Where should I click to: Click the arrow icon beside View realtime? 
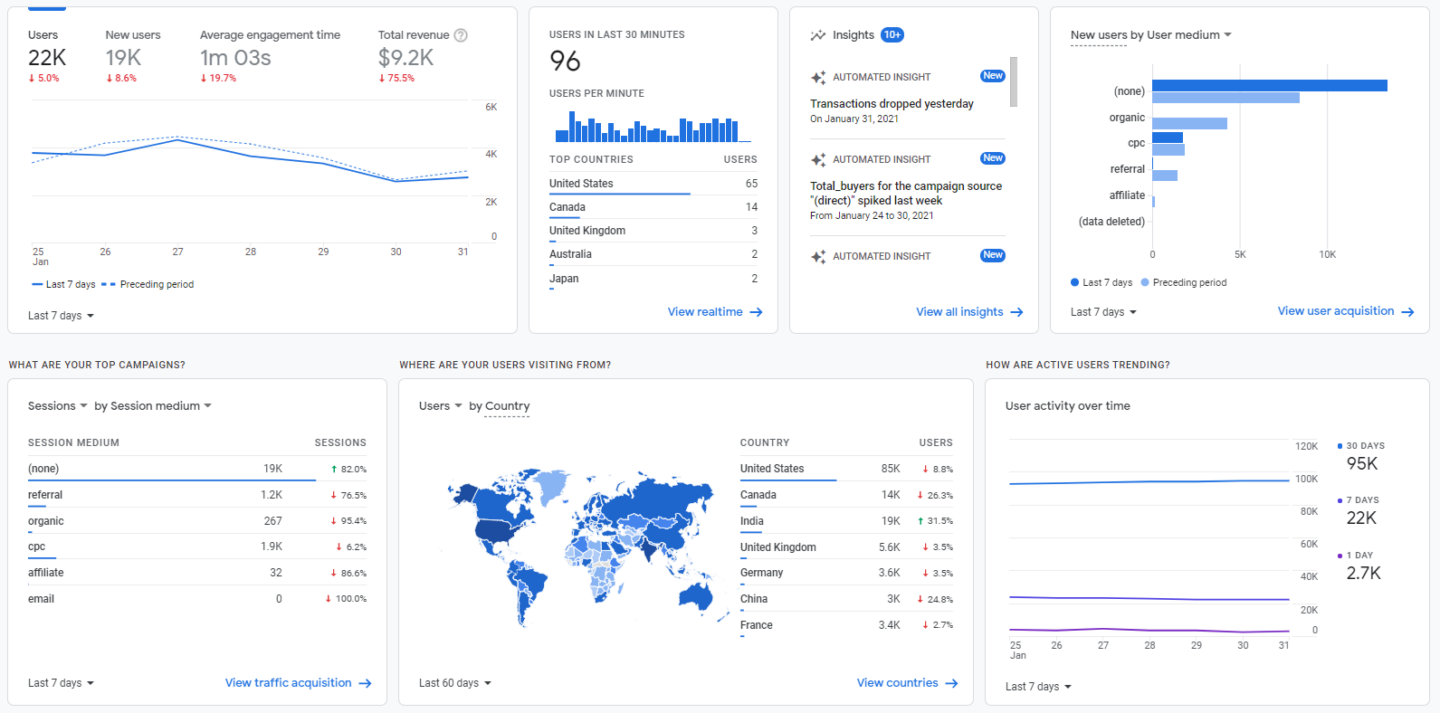pyautogui.click(x=756, y=312)
